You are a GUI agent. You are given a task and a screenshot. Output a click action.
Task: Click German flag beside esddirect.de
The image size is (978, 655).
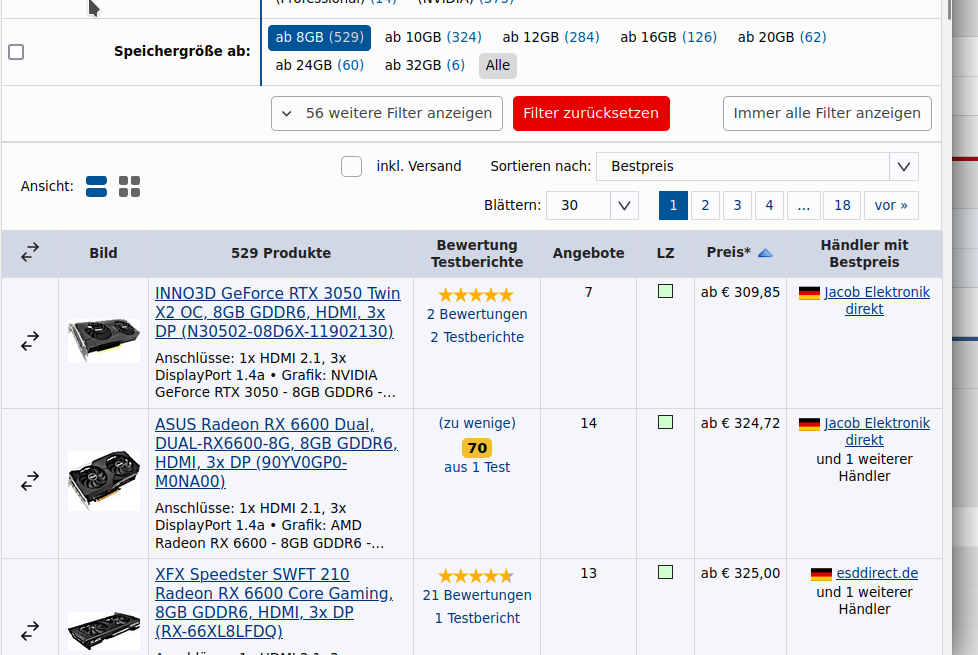pos(821,574)
